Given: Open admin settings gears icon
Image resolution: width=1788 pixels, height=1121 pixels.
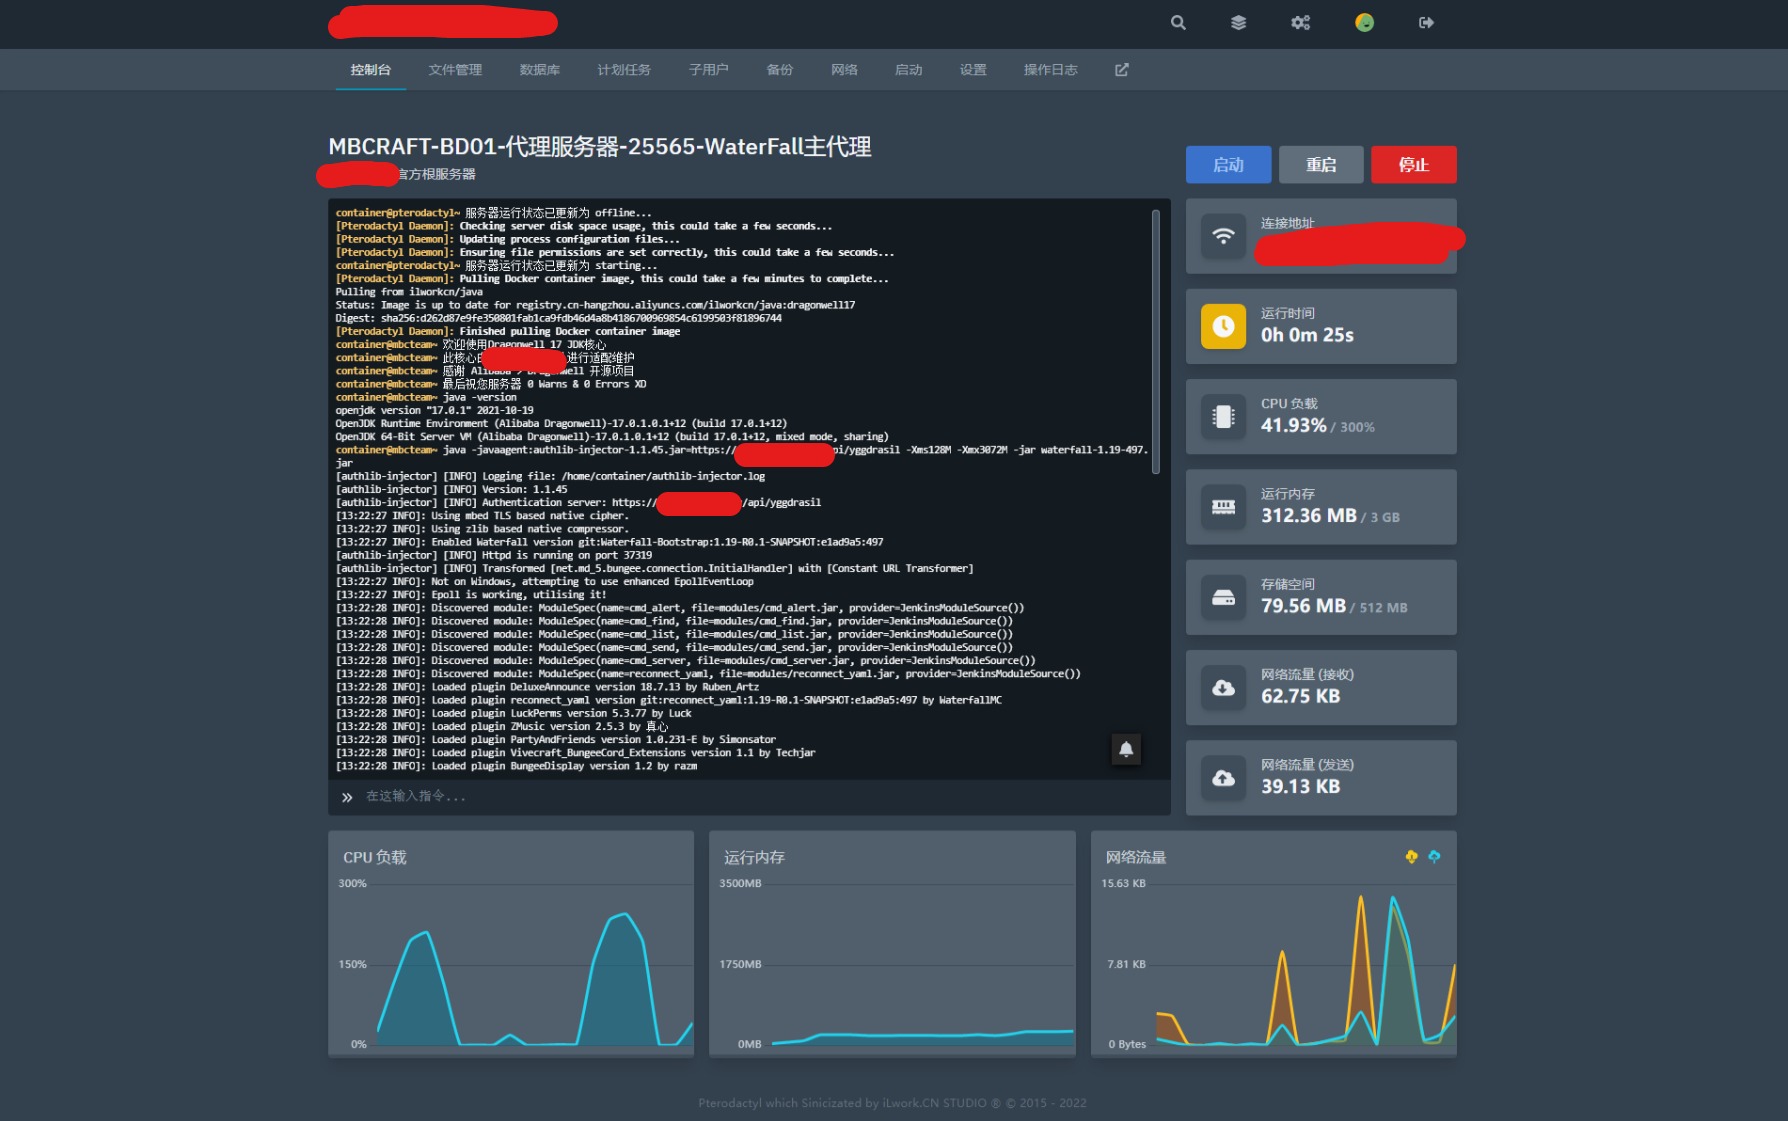Looking at the screenshot, I should coord(1300,23).
